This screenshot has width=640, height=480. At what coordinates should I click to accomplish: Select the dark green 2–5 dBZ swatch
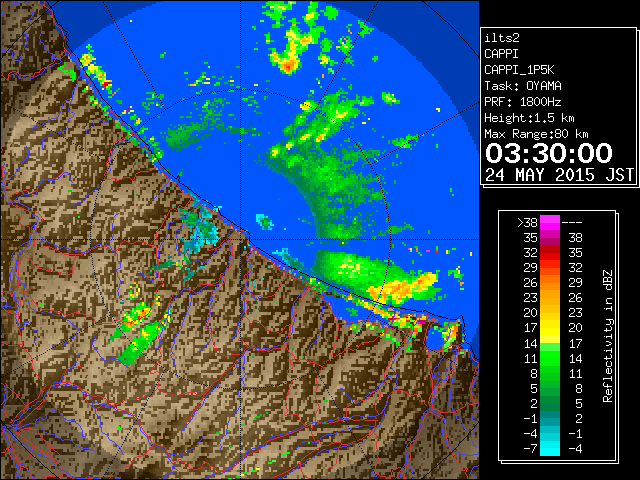(550, 403)
